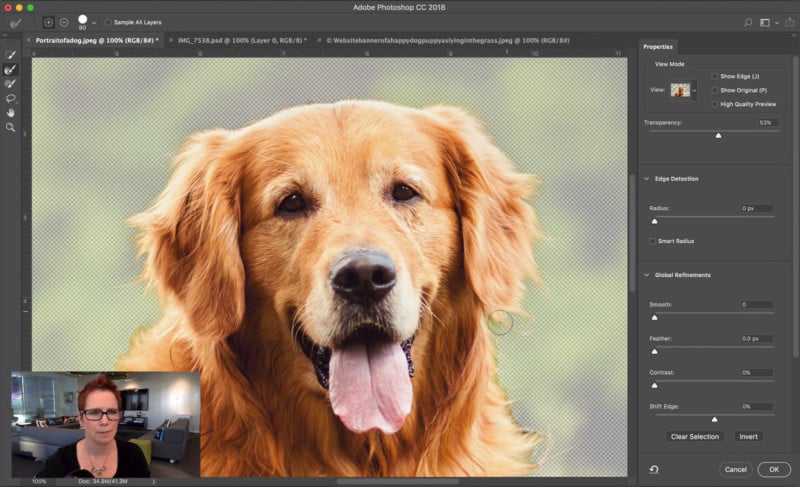This screenshot has height=487, width=800.
Task: Click the Shift Edge slider handle
Action: point(714,419)
